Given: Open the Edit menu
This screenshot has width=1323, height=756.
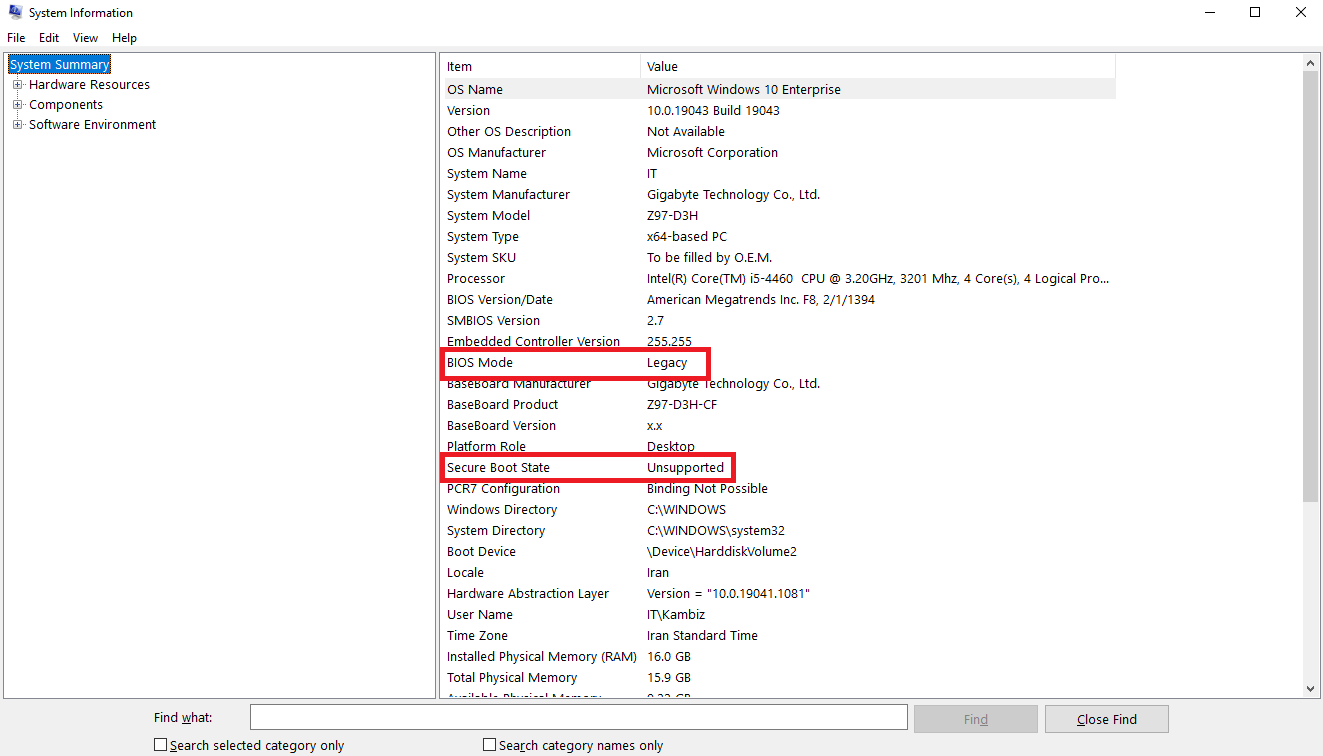Looking at the screenshot, I should (49, 38).
